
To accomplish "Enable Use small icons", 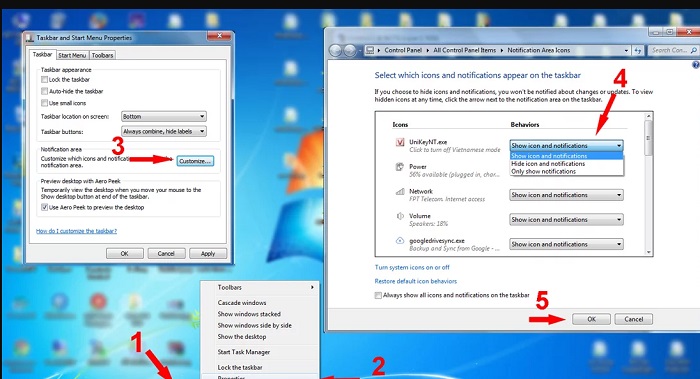I will pos(44,103).
